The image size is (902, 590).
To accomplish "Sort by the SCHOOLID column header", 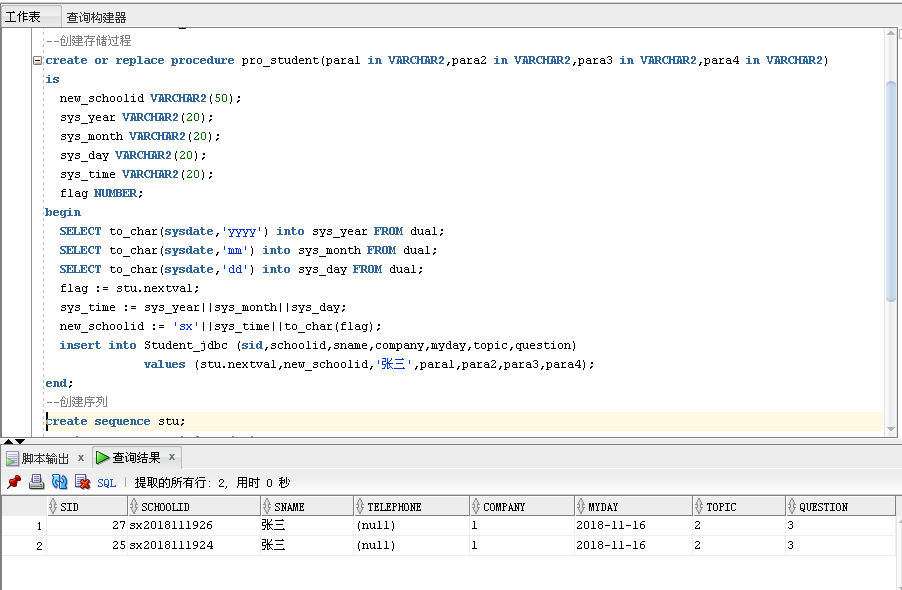I will point(165,507).
